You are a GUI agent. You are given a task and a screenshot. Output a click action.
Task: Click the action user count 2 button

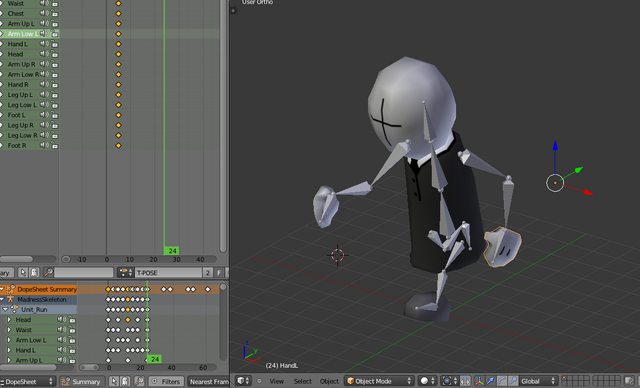point(208,273)
